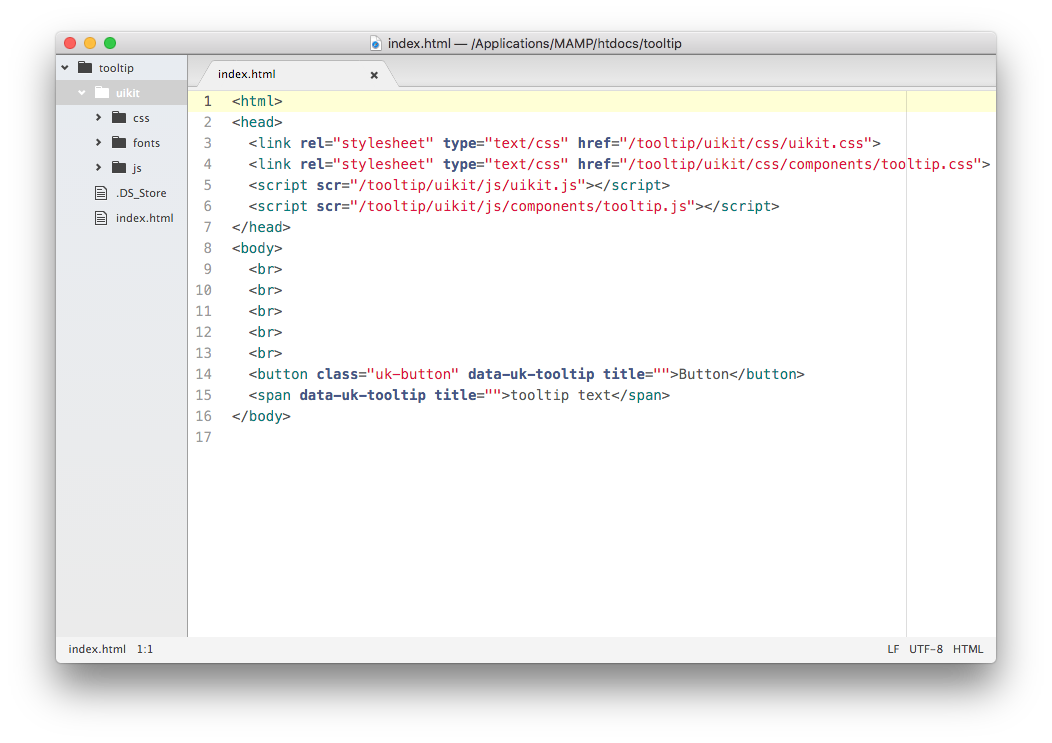Place cursor on the <html> tag
This screenshot has height=743, width=1052.
(x=257, y=101)
